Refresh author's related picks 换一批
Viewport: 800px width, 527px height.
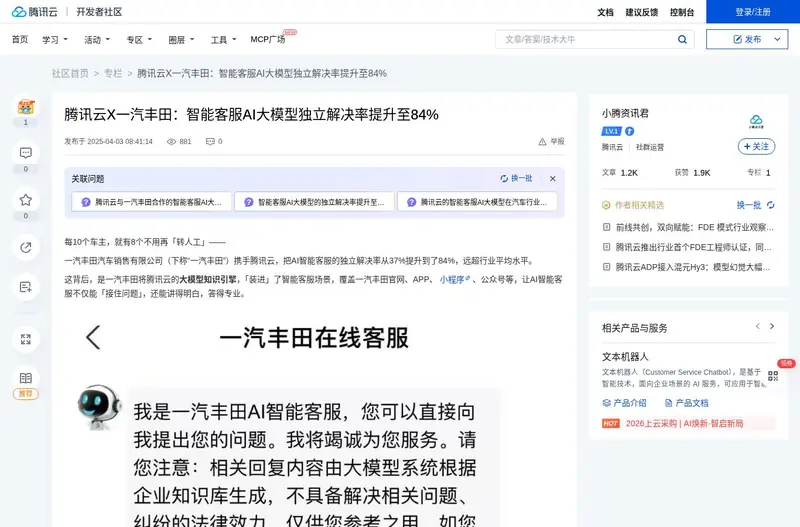point(755,205)
